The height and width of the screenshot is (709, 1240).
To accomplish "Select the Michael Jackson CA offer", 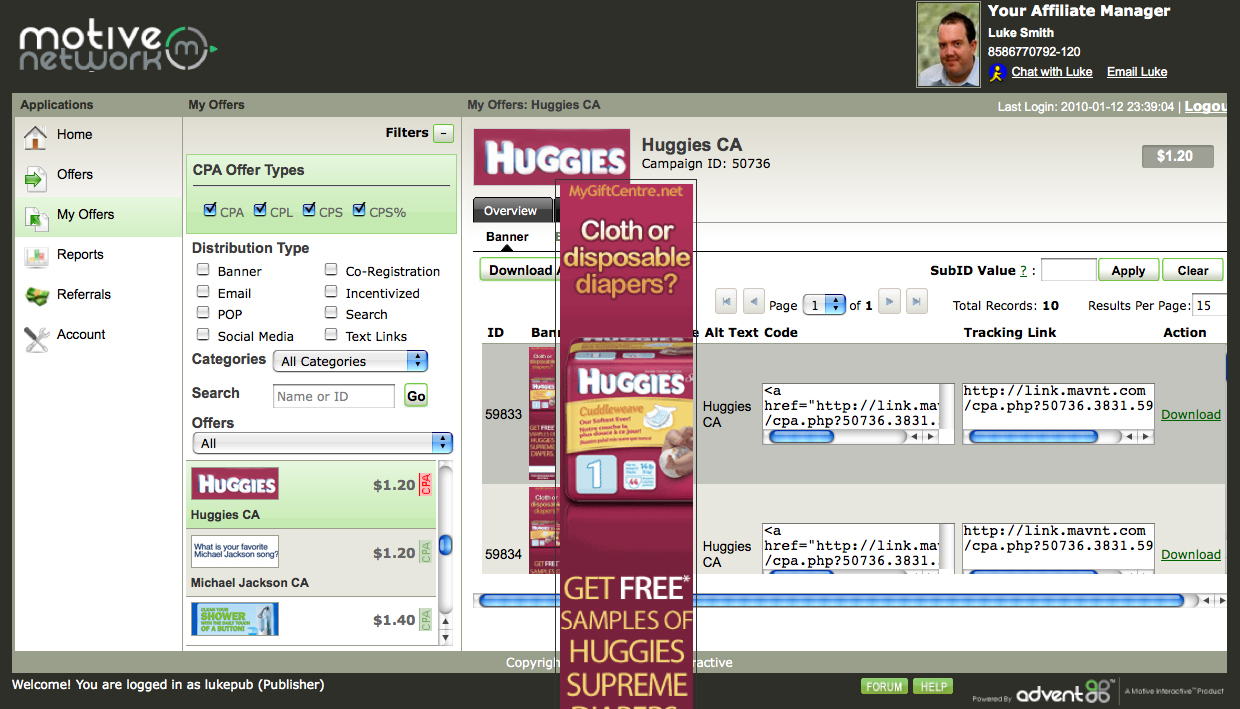I will (311, 562).
